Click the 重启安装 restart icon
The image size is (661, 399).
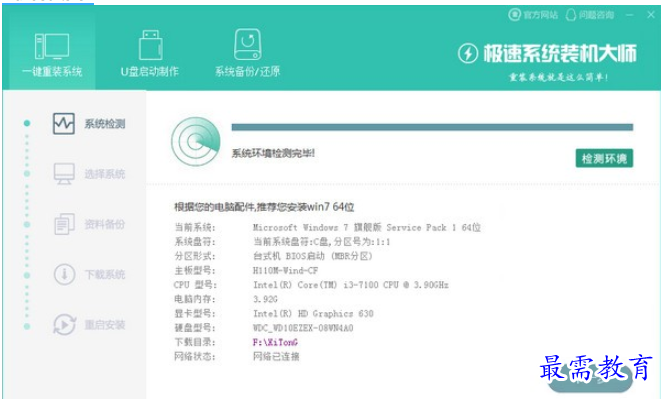(64, 324)
